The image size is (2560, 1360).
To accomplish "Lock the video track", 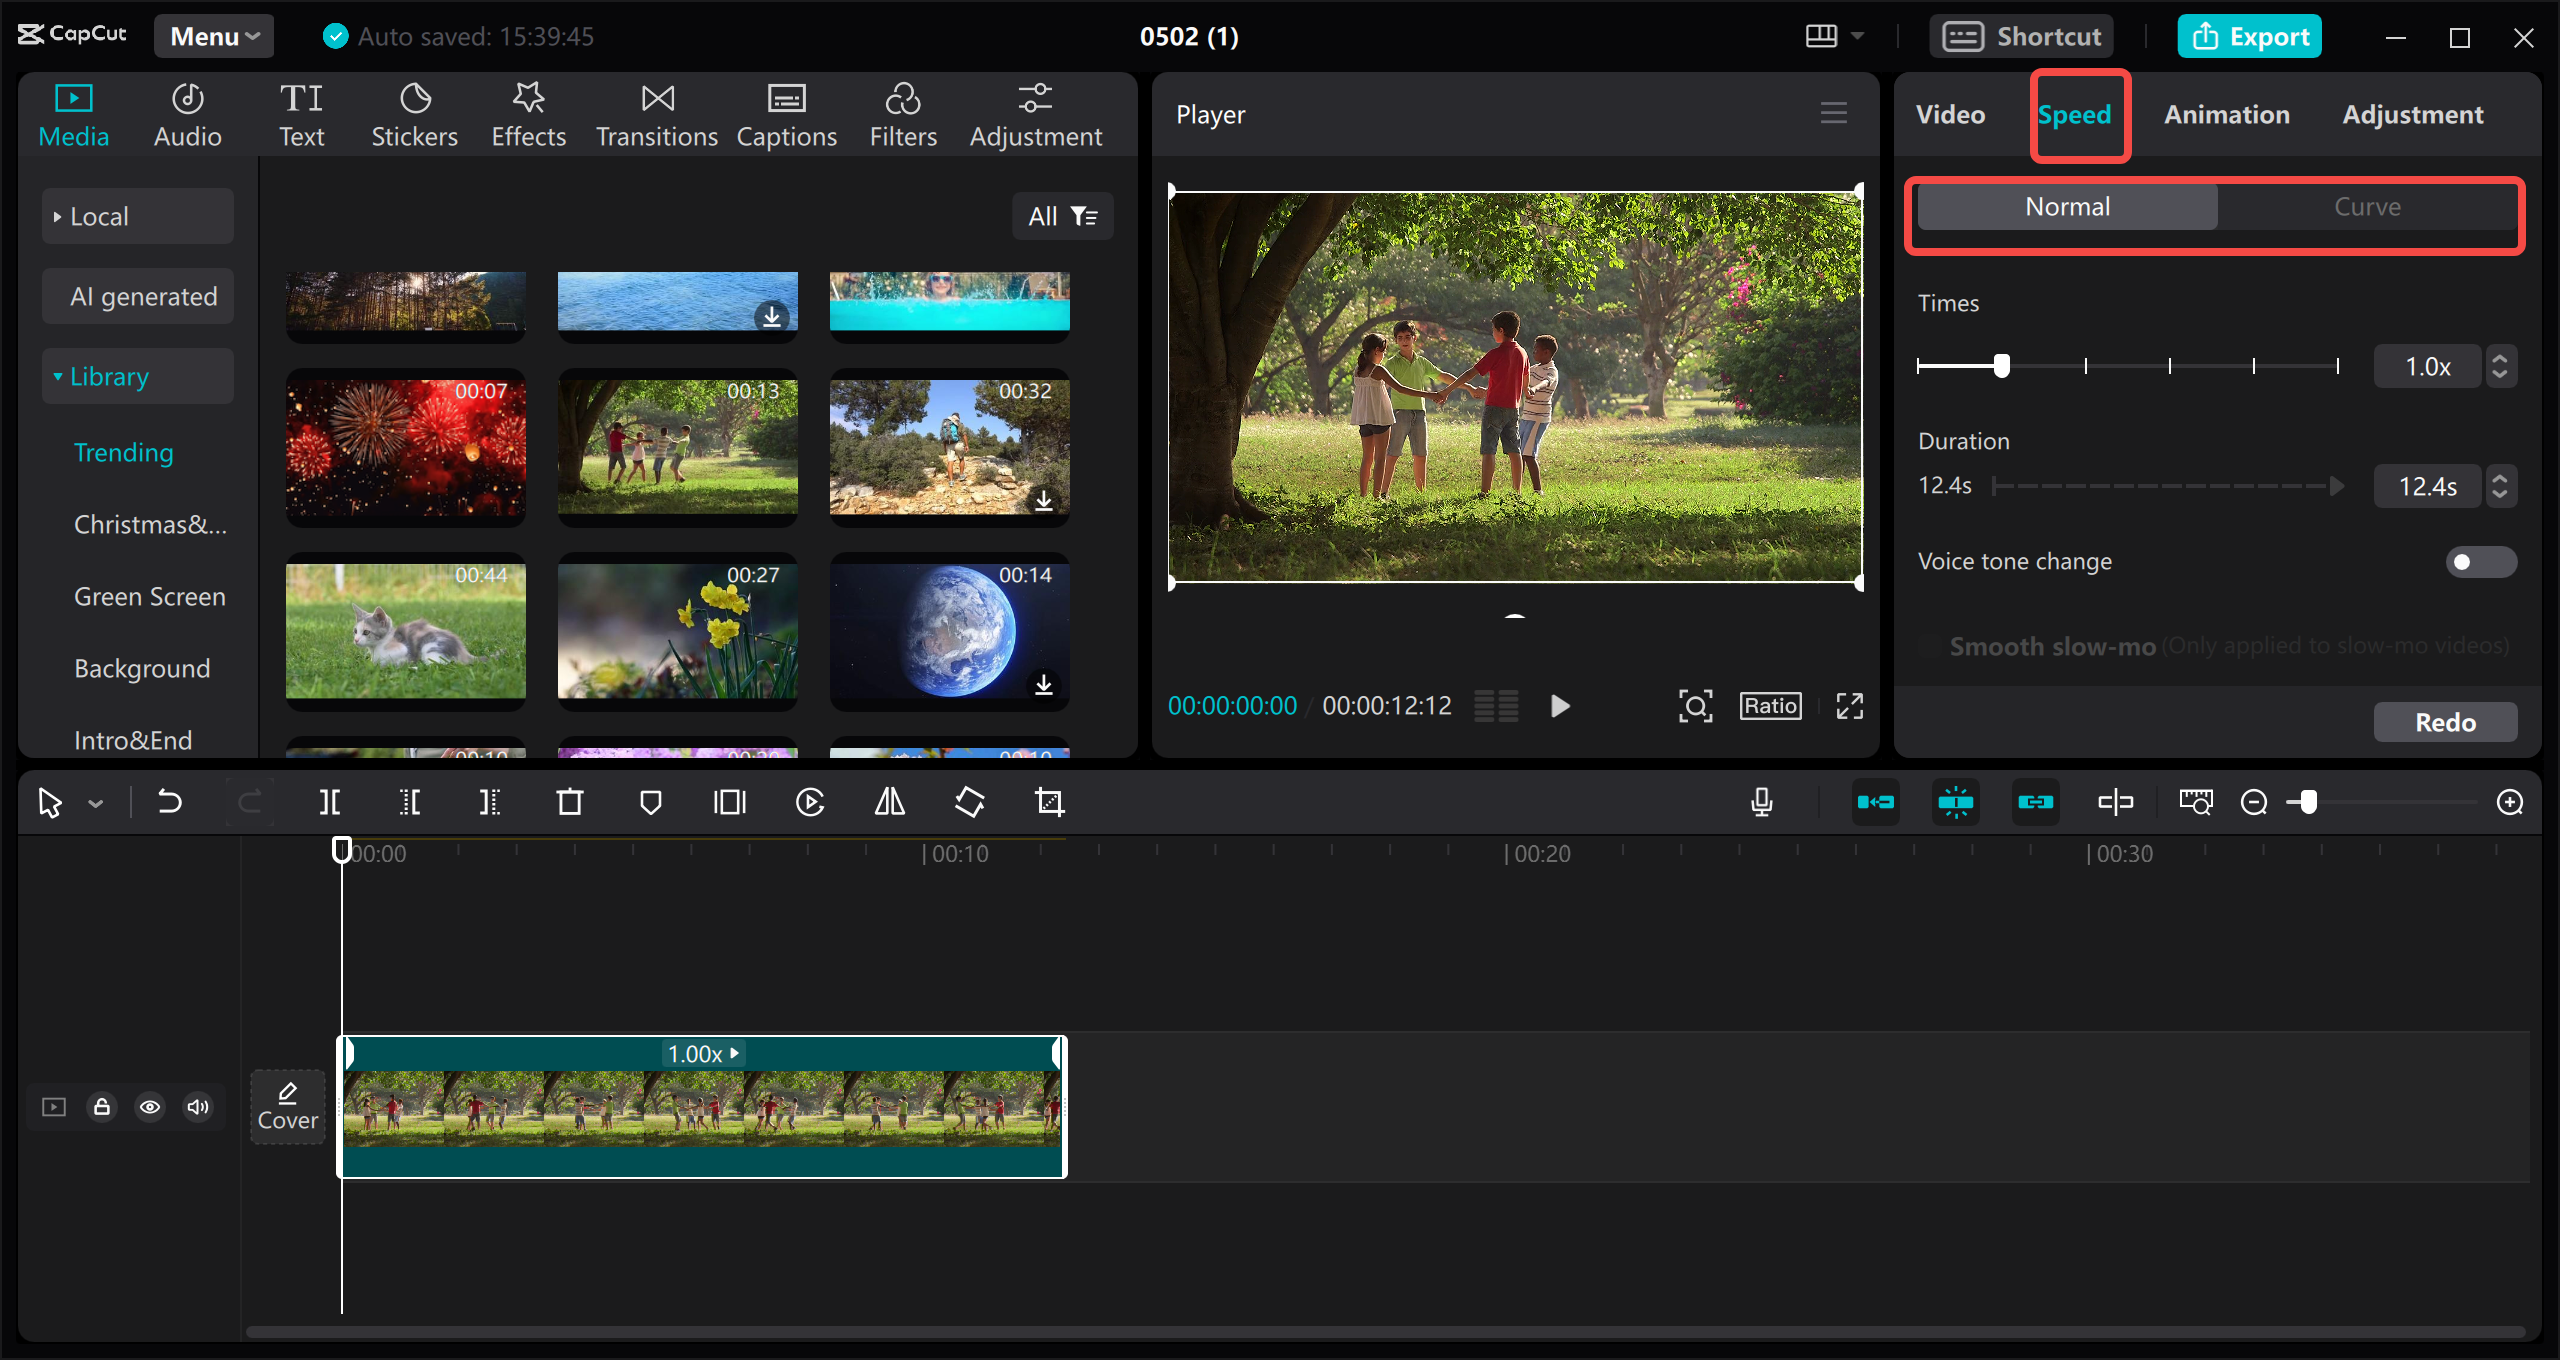I will point(102,1107).
